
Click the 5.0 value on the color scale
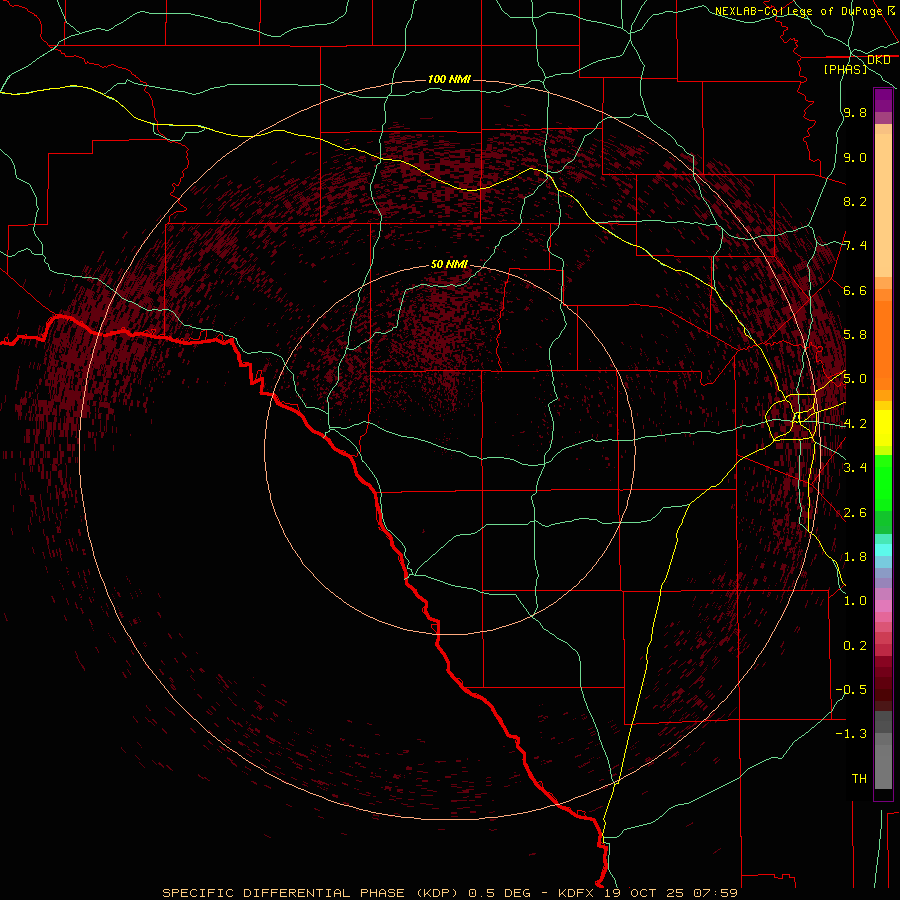click(x=855, y=379)
